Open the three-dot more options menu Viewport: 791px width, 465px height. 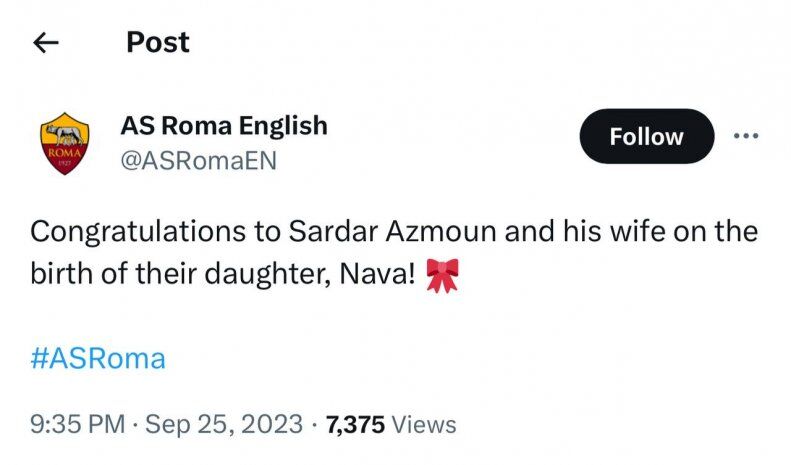pyautogui.click(x=746, y=136)
